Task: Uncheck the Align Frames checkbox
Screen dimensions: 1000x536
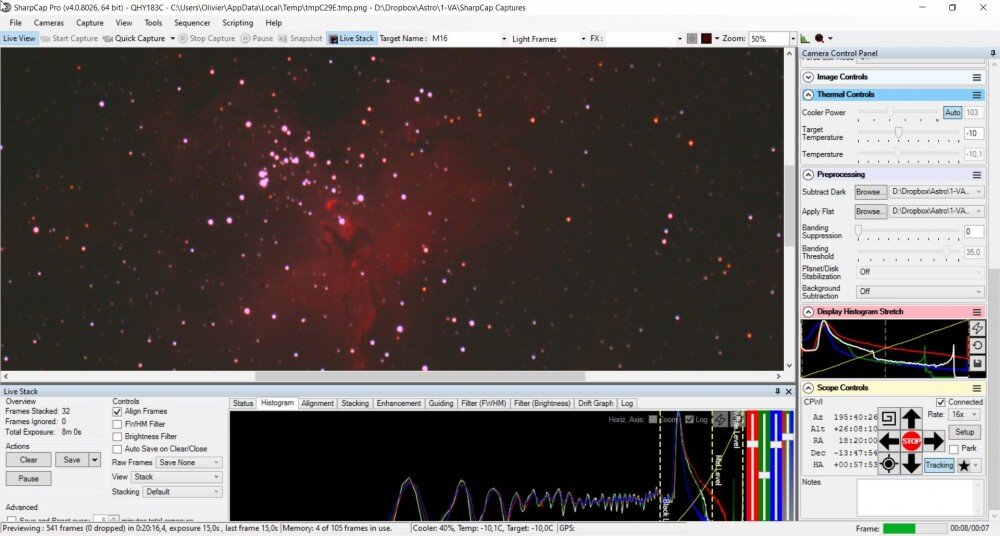Action: [x=117, y=412]
